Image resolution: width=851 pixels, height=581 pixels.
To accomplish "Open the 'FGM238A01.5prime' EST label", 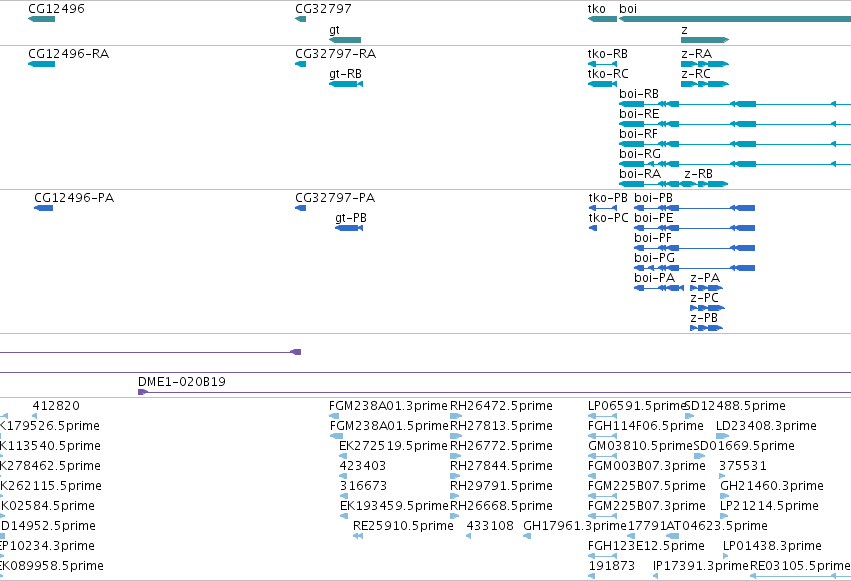I will [x=389, y=426].
